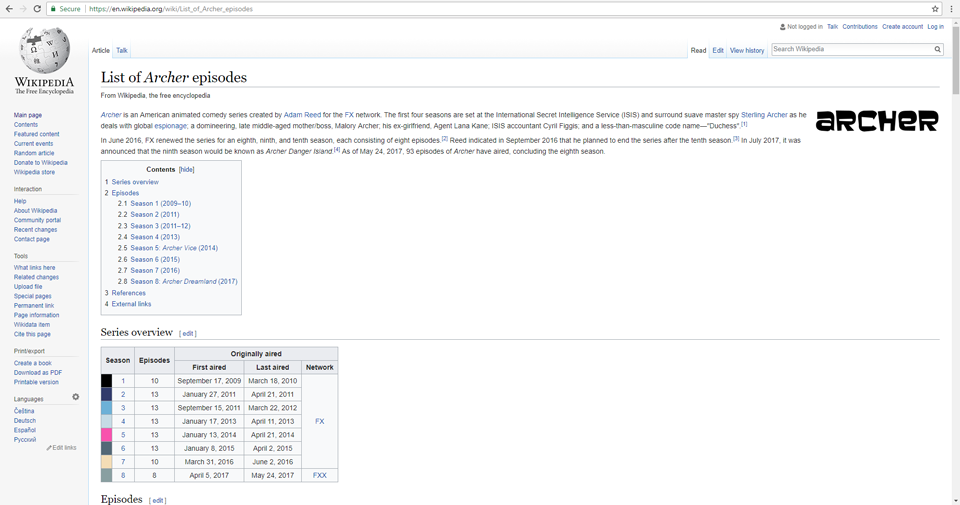The height and width of the screenshot is (505, 960).
Task: Select the Read tab
Action: (x=698, y=51)
